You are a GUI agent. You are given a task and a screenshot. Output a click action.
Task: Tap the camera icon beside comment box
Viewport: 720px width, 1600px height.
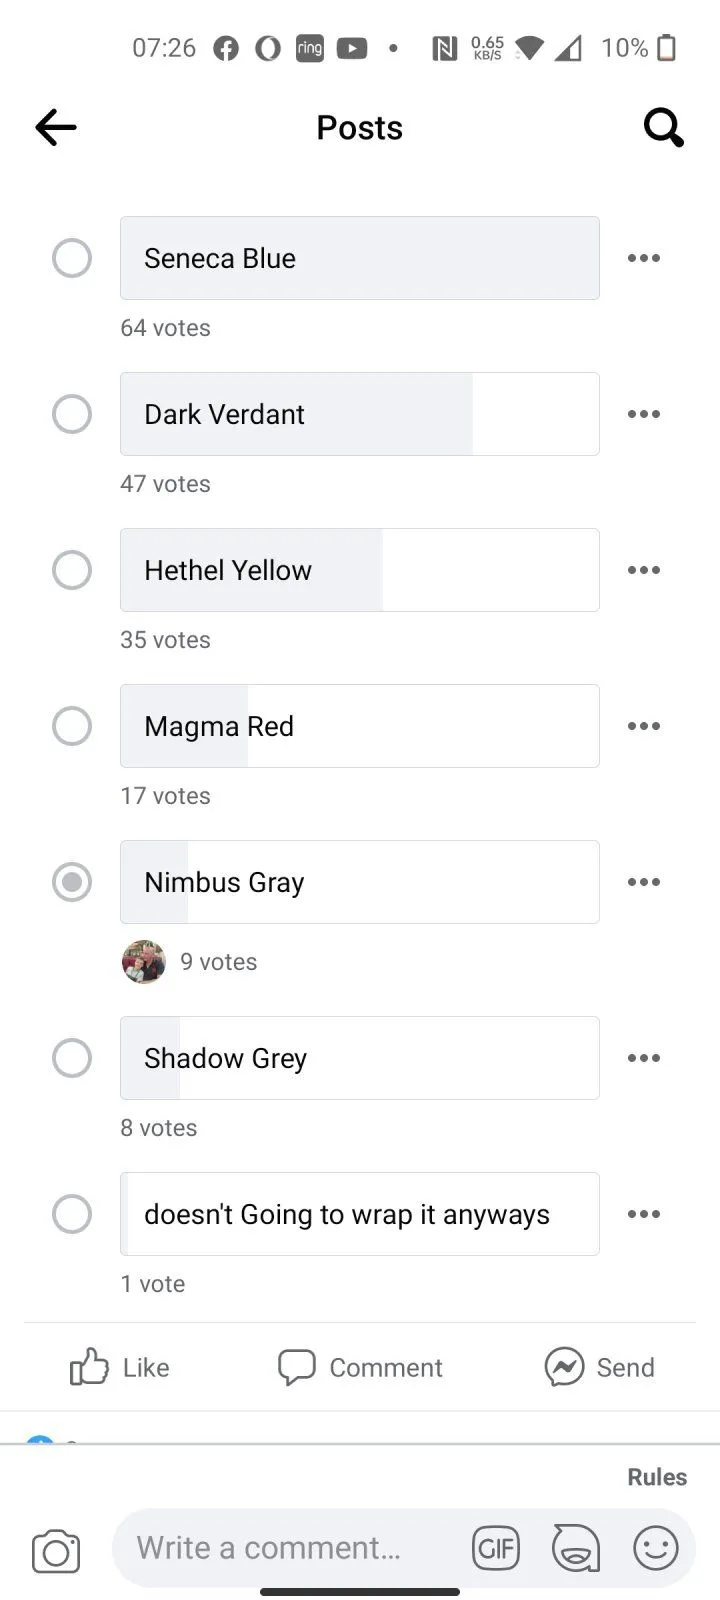(56, 1551)
